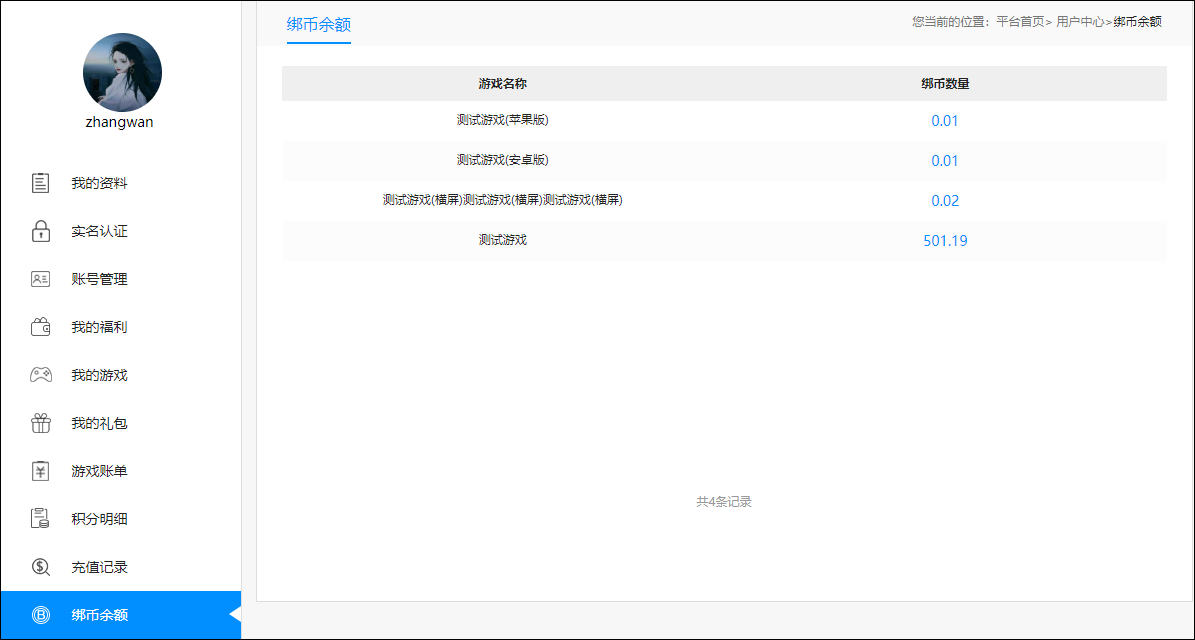Click the 共4条记录 record count
Image resolution: width=1195 pixels, height=640 pixels.
point(724,502)
